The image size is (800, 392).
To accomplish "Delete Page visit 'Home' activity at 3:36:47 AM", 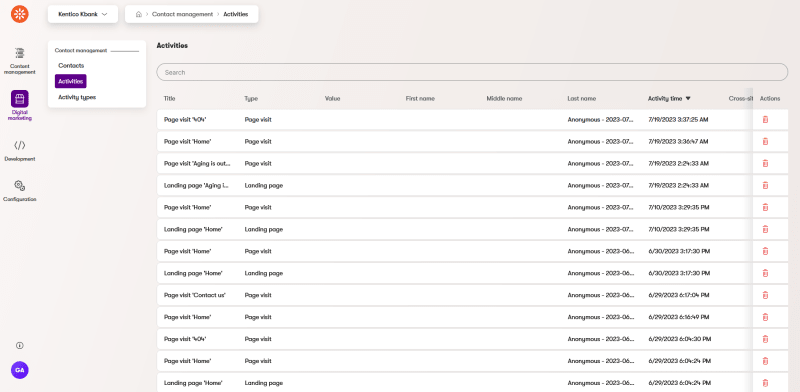I will coord(765,141).
